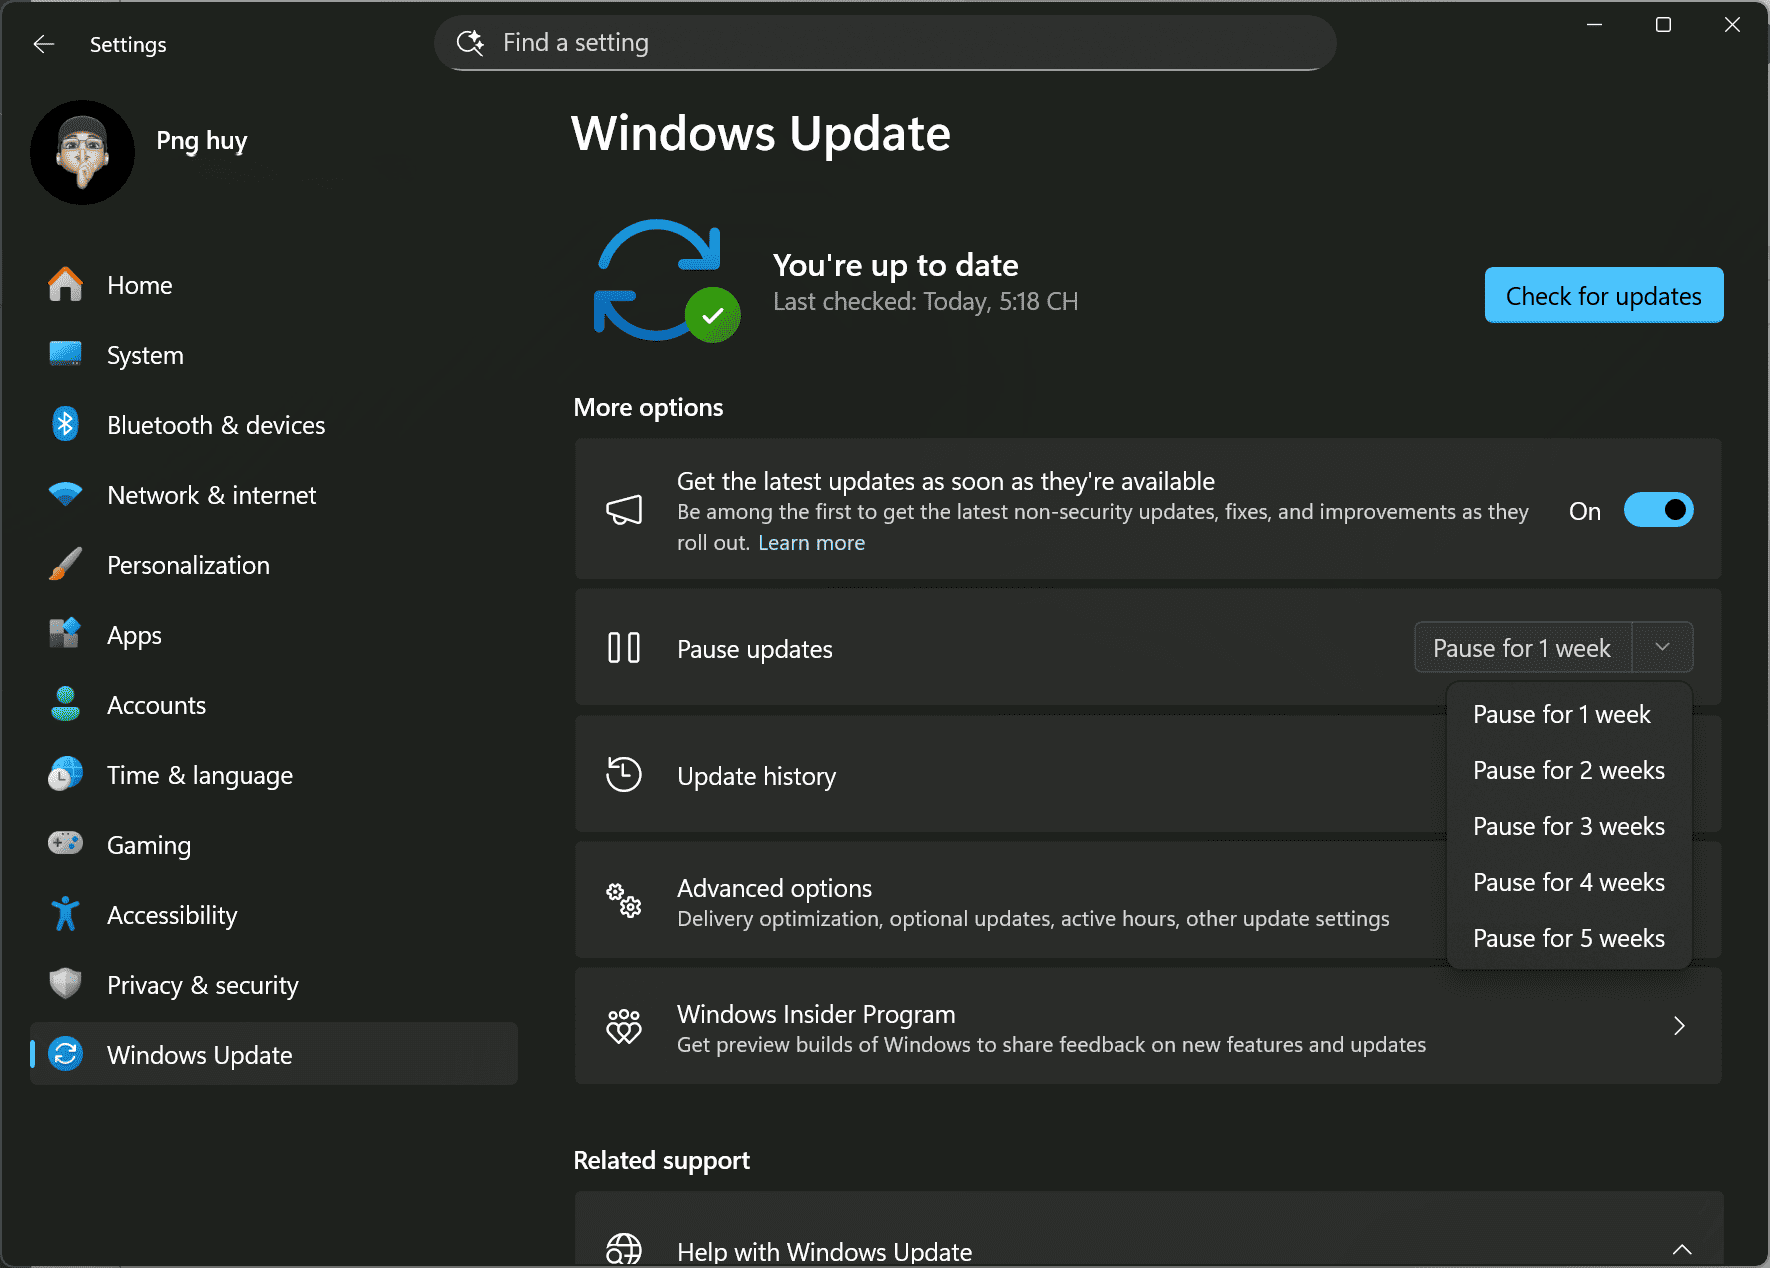Open System settings label

pos(145,355)
